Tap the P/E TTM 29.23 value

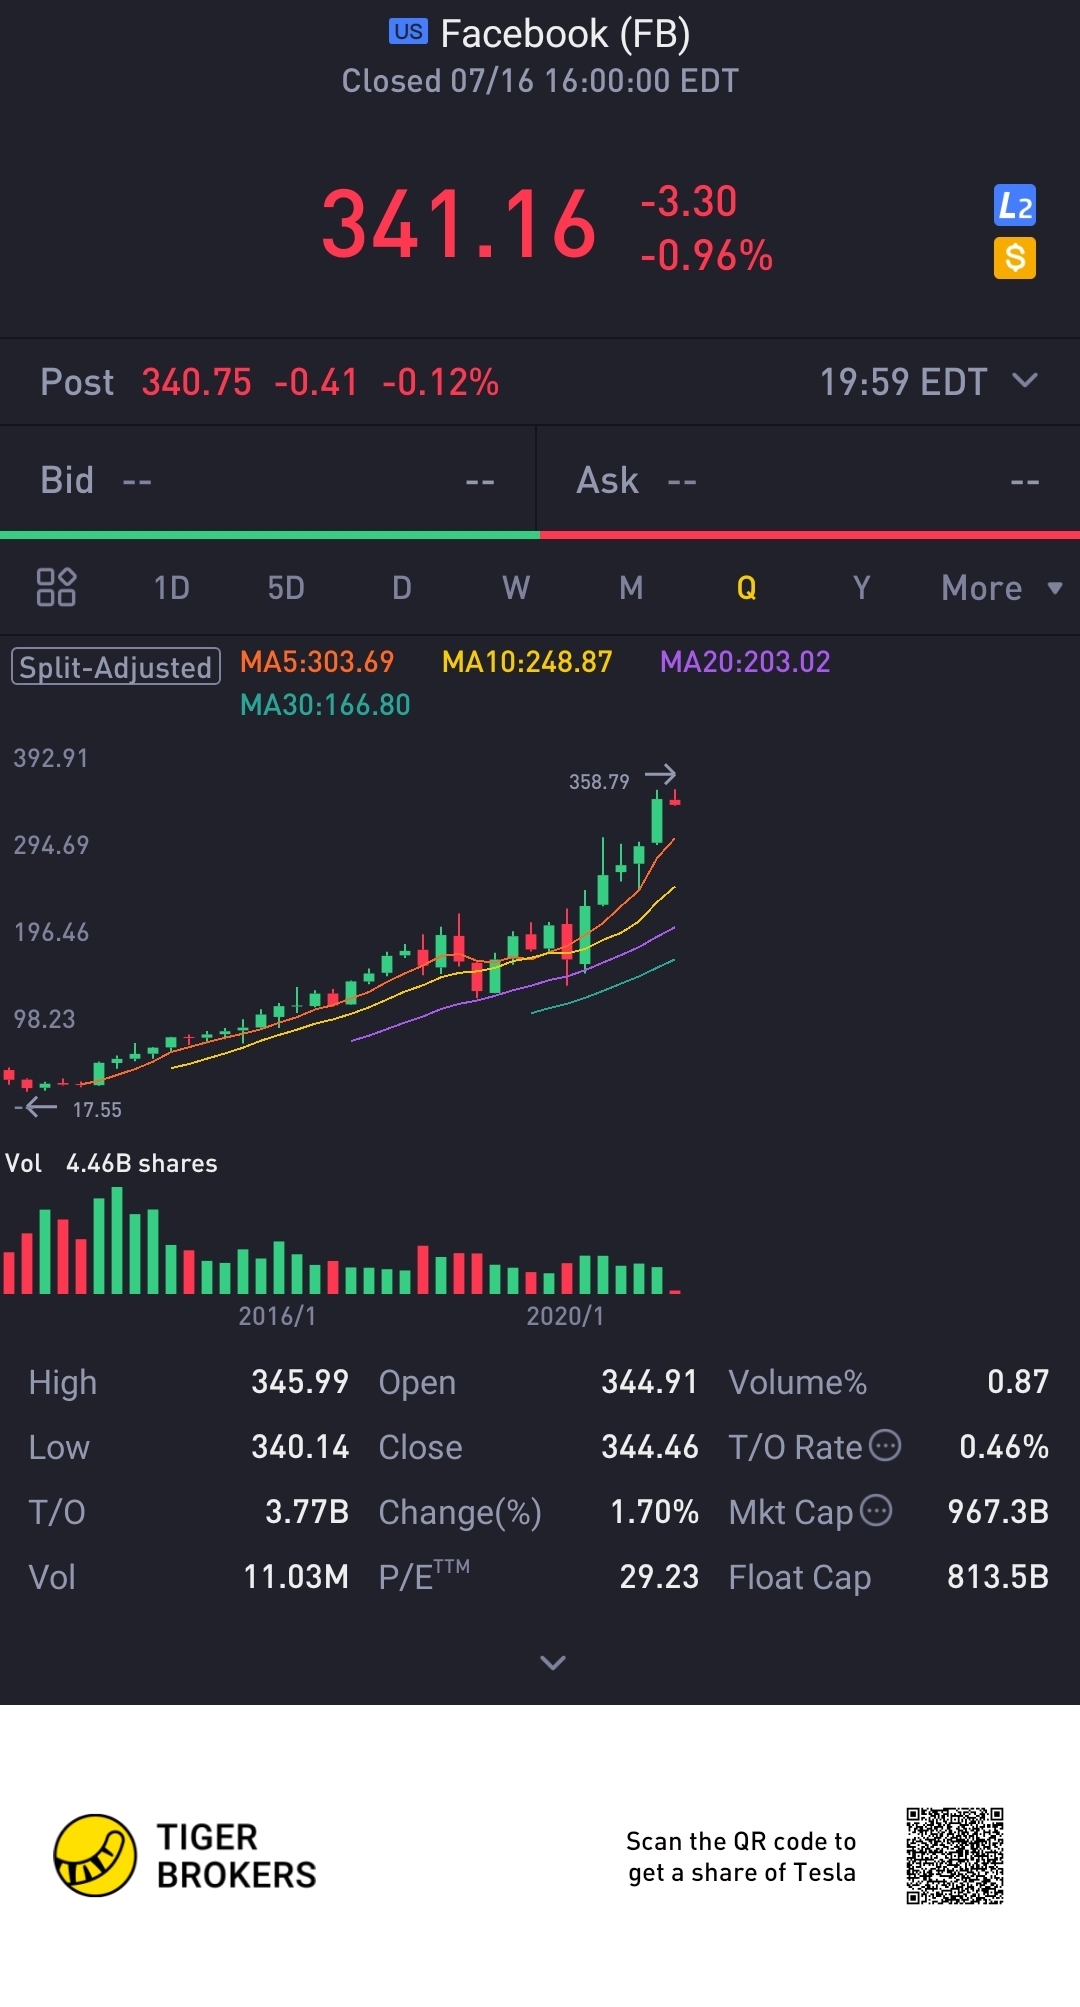659,1577
